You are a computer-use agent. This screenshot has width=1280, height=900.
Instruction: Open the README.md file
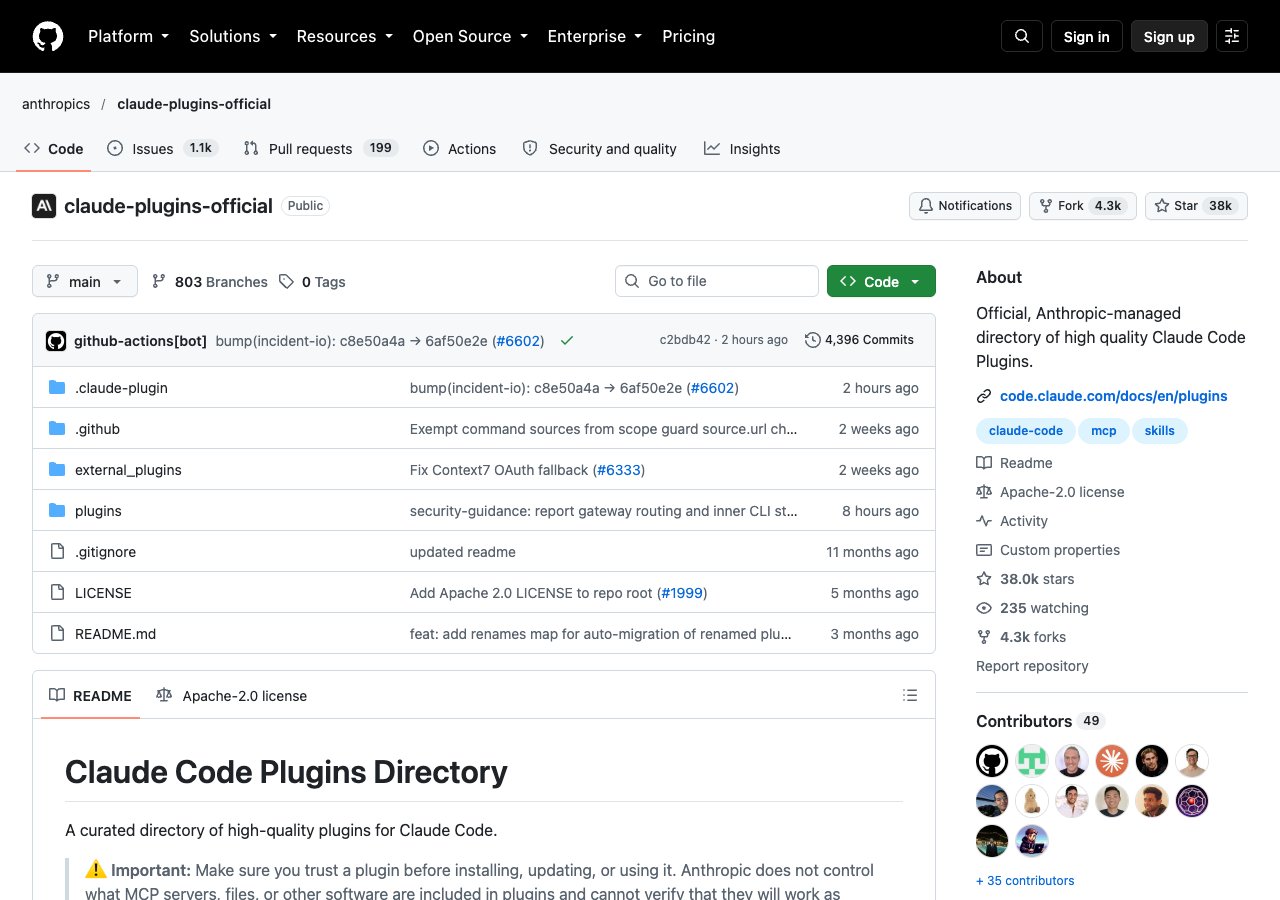[x=115, y=634]
